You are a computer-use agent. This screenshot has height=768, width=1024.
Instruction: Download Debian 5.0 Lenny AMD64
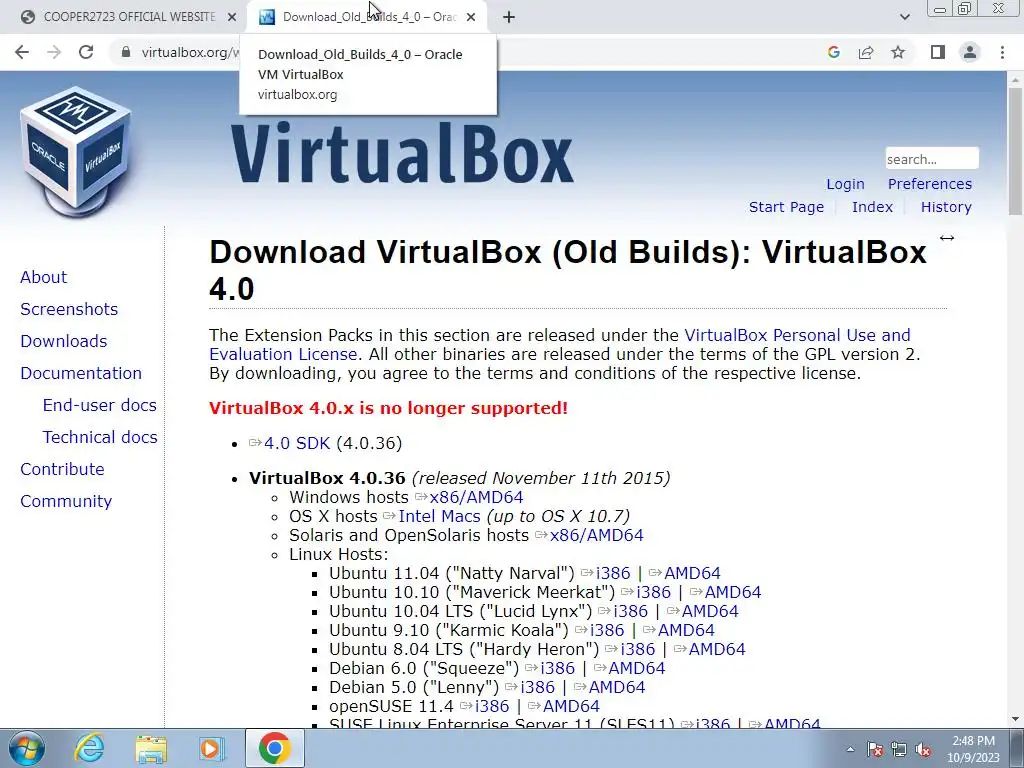click(x=616, y=687)
